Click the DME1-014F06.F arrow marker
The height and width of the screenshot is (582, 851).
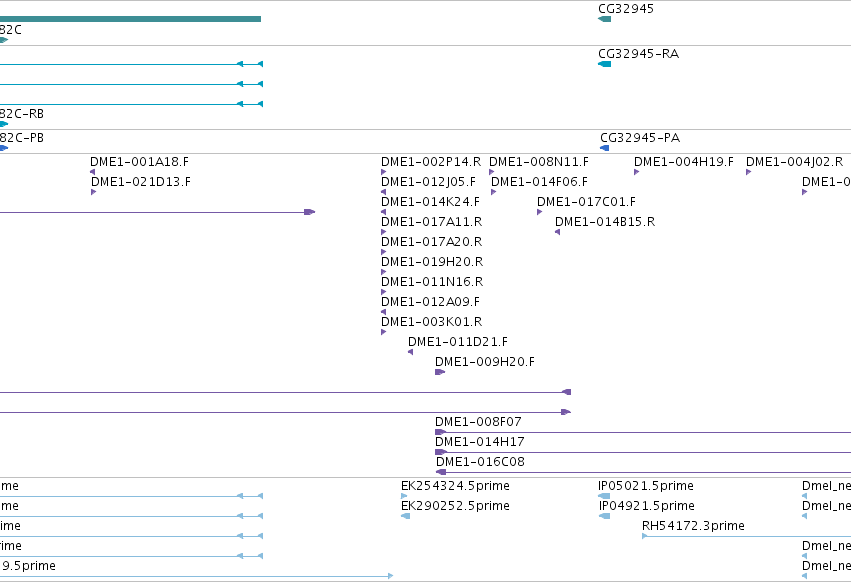[493, 192]
